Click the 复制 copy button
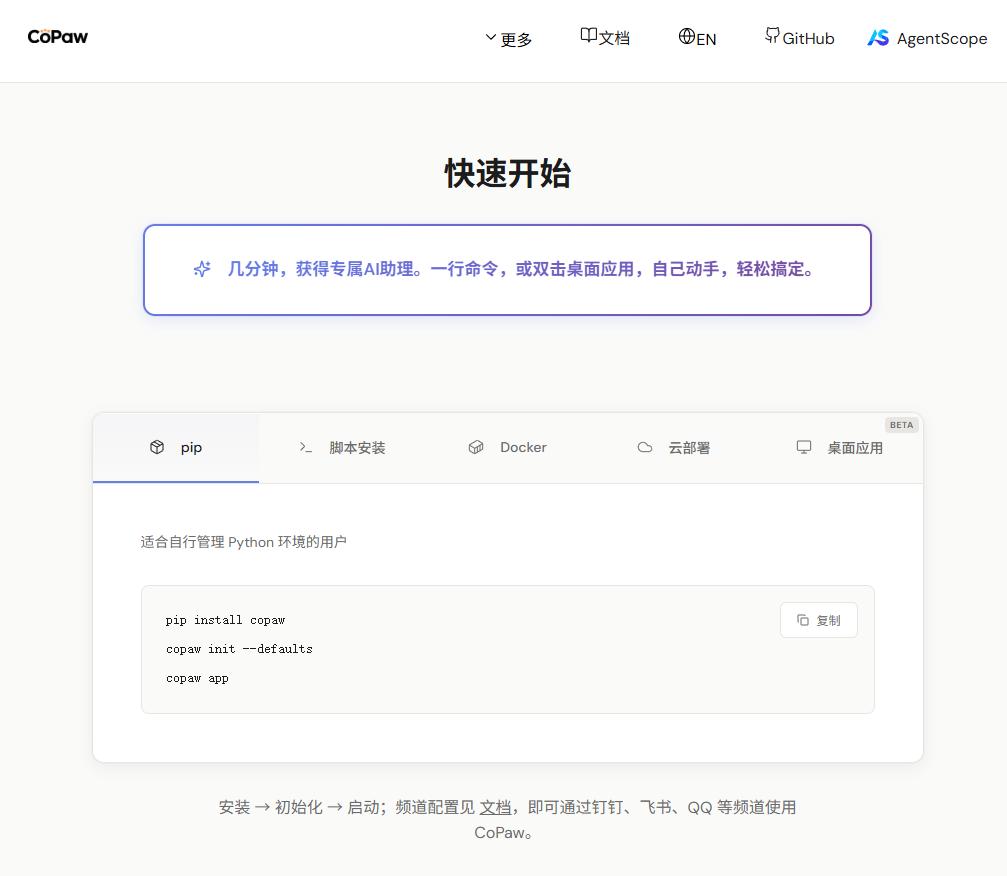Image resolution: width=1007 pixels, height=876 pixels. [818, 620]
